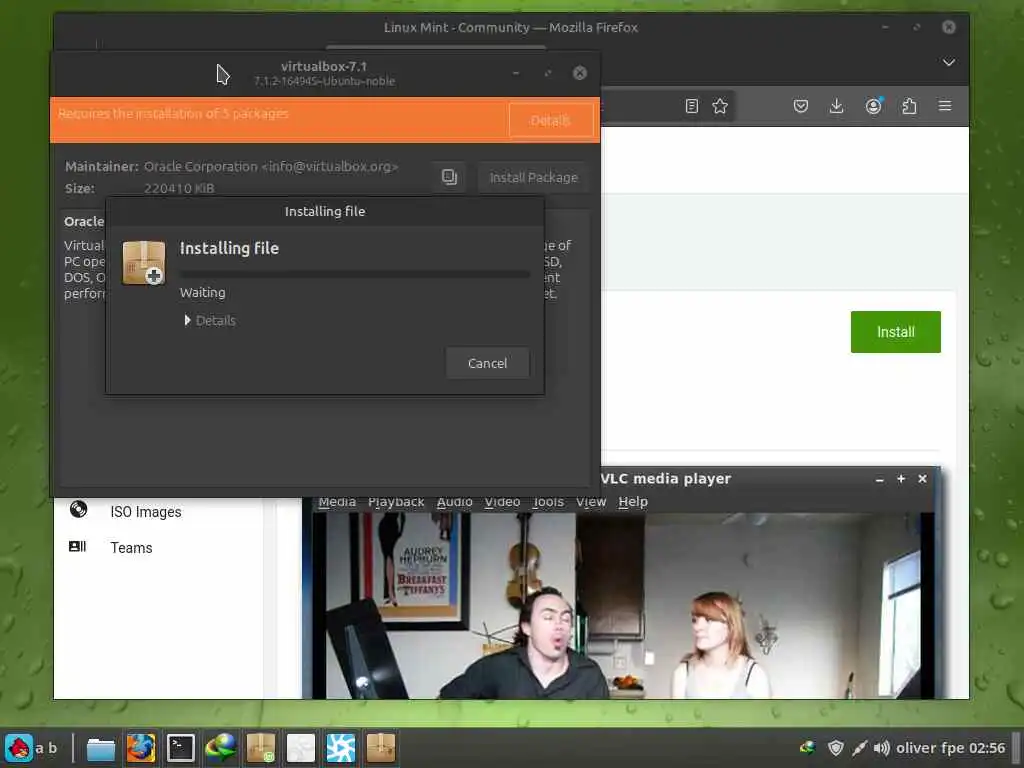Screen dimensions: 1024x768
Task: Toggle Firefox reader view icon
Action: (692, 106)
